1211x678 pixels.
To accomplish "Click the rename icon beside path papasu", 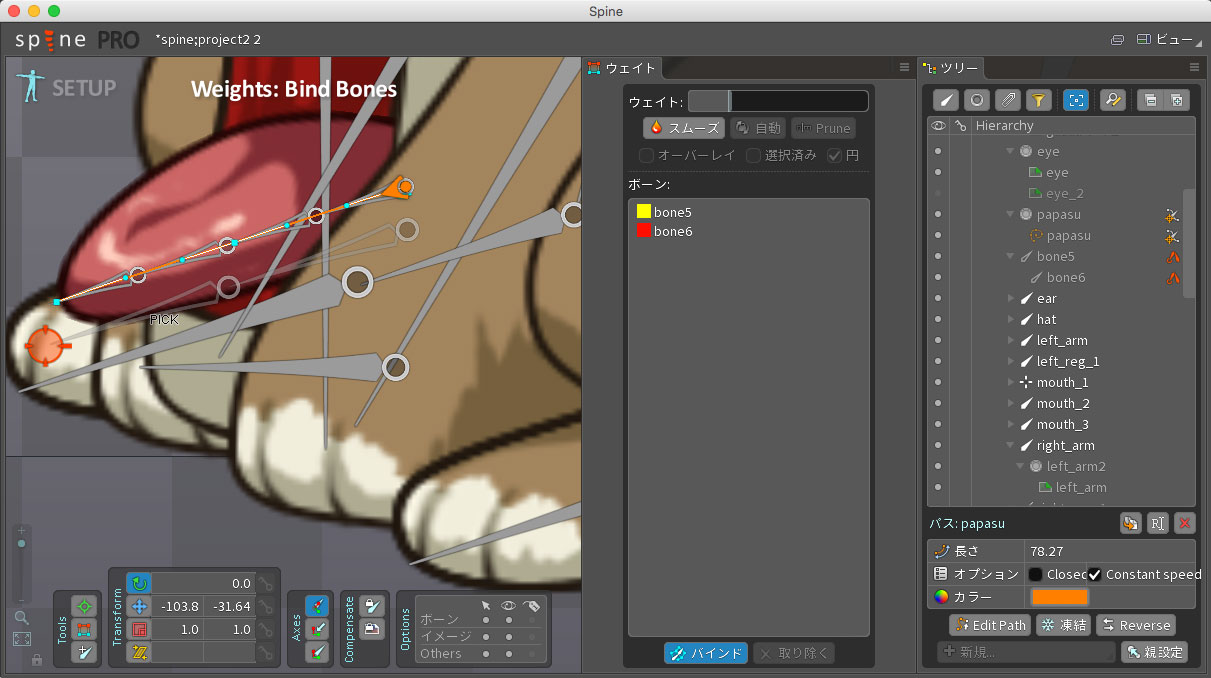I will [1157, 523].
